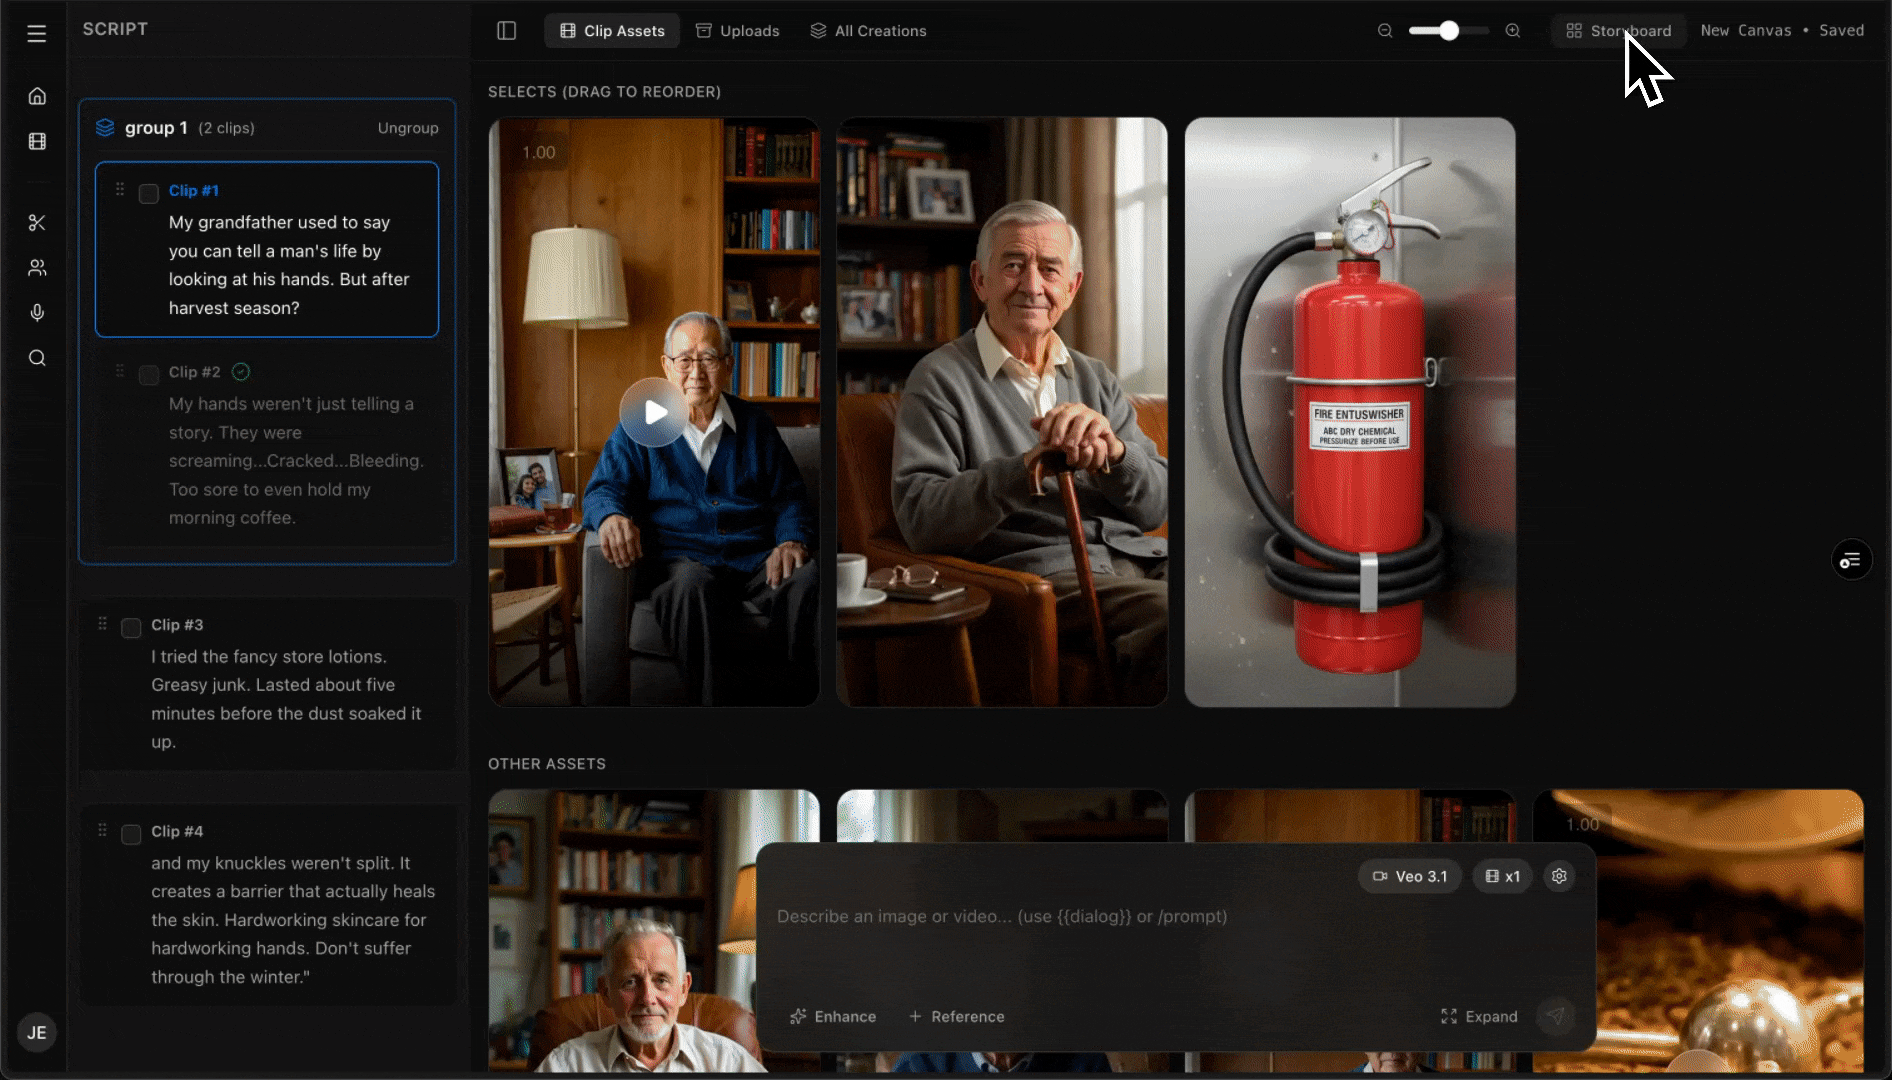Open the Characters panel in the sidebar
The width and height of the screenshot is (1892, 1080).
coord(37,267)
